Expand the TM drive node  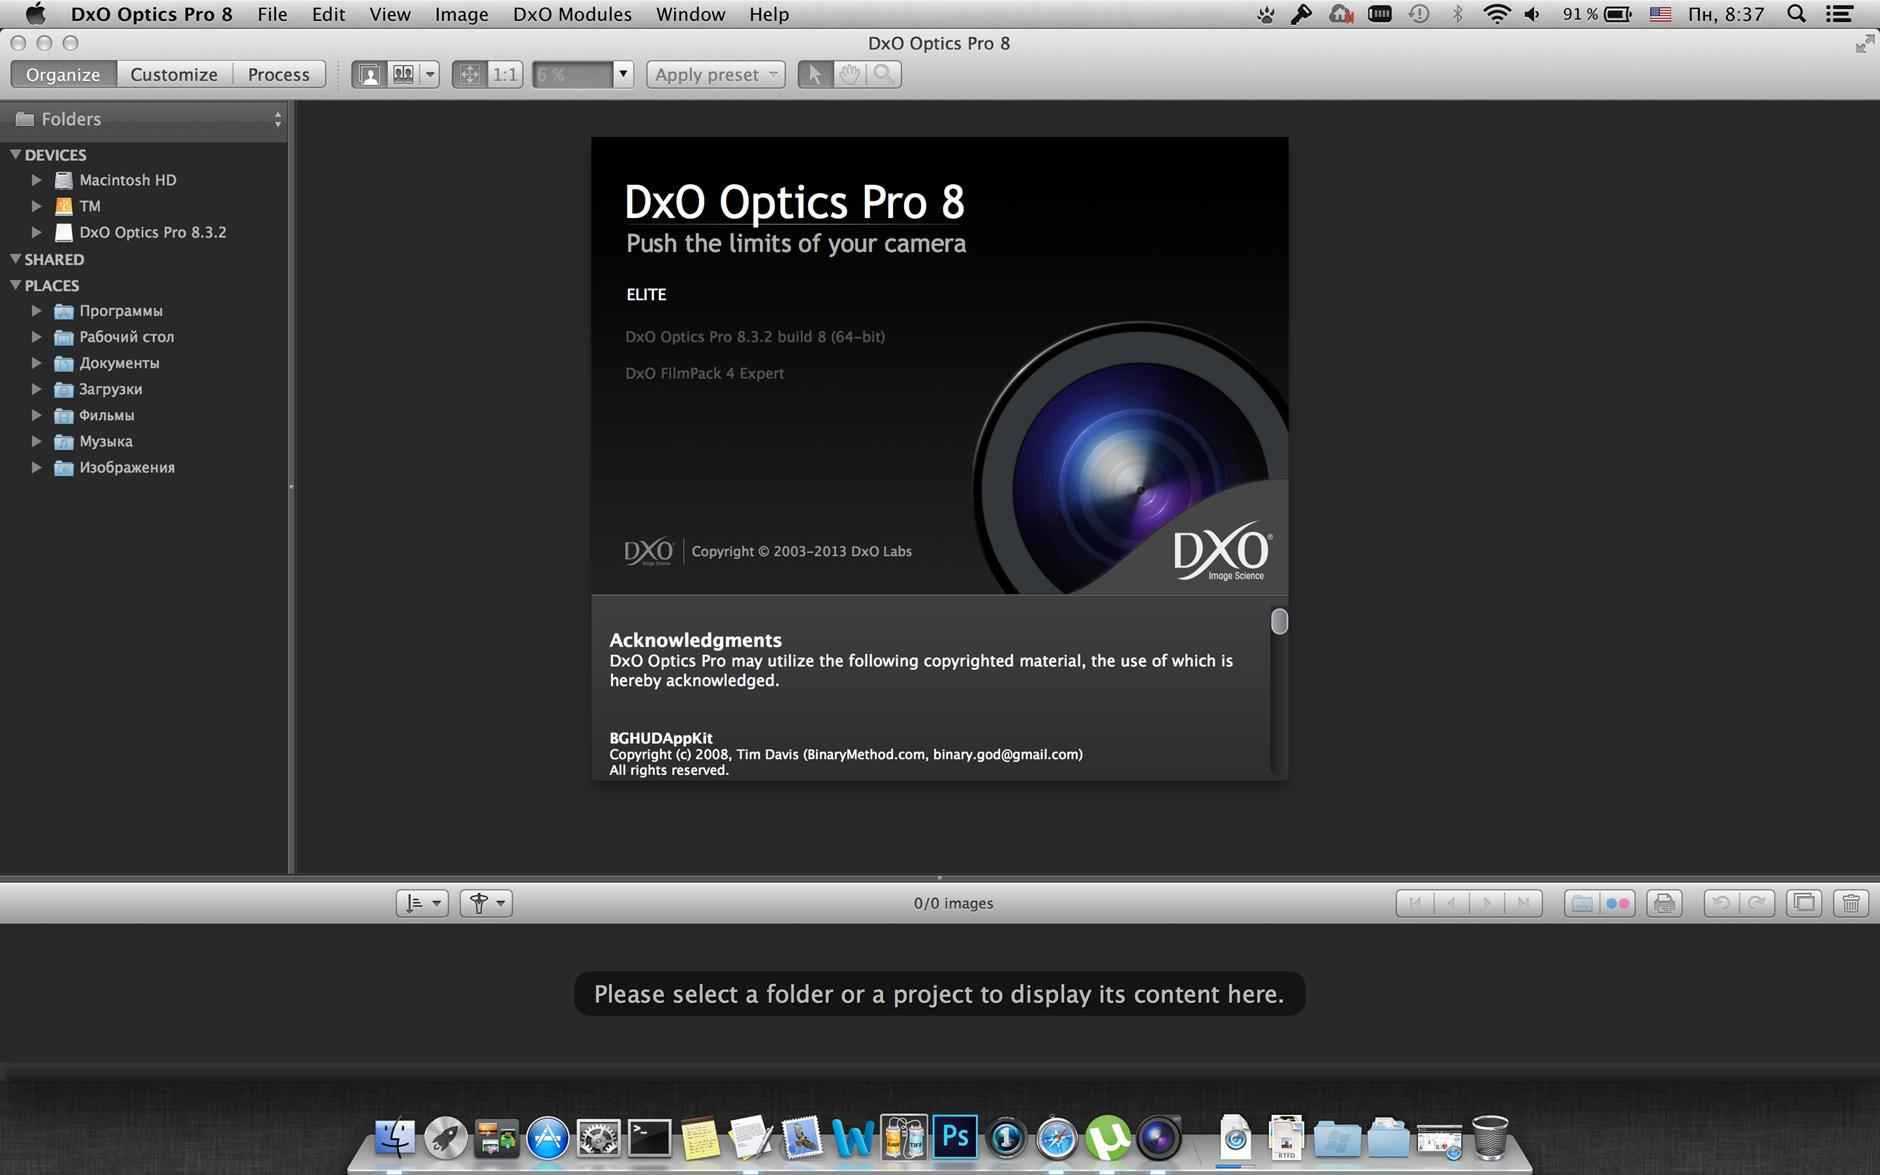point(36,206)
